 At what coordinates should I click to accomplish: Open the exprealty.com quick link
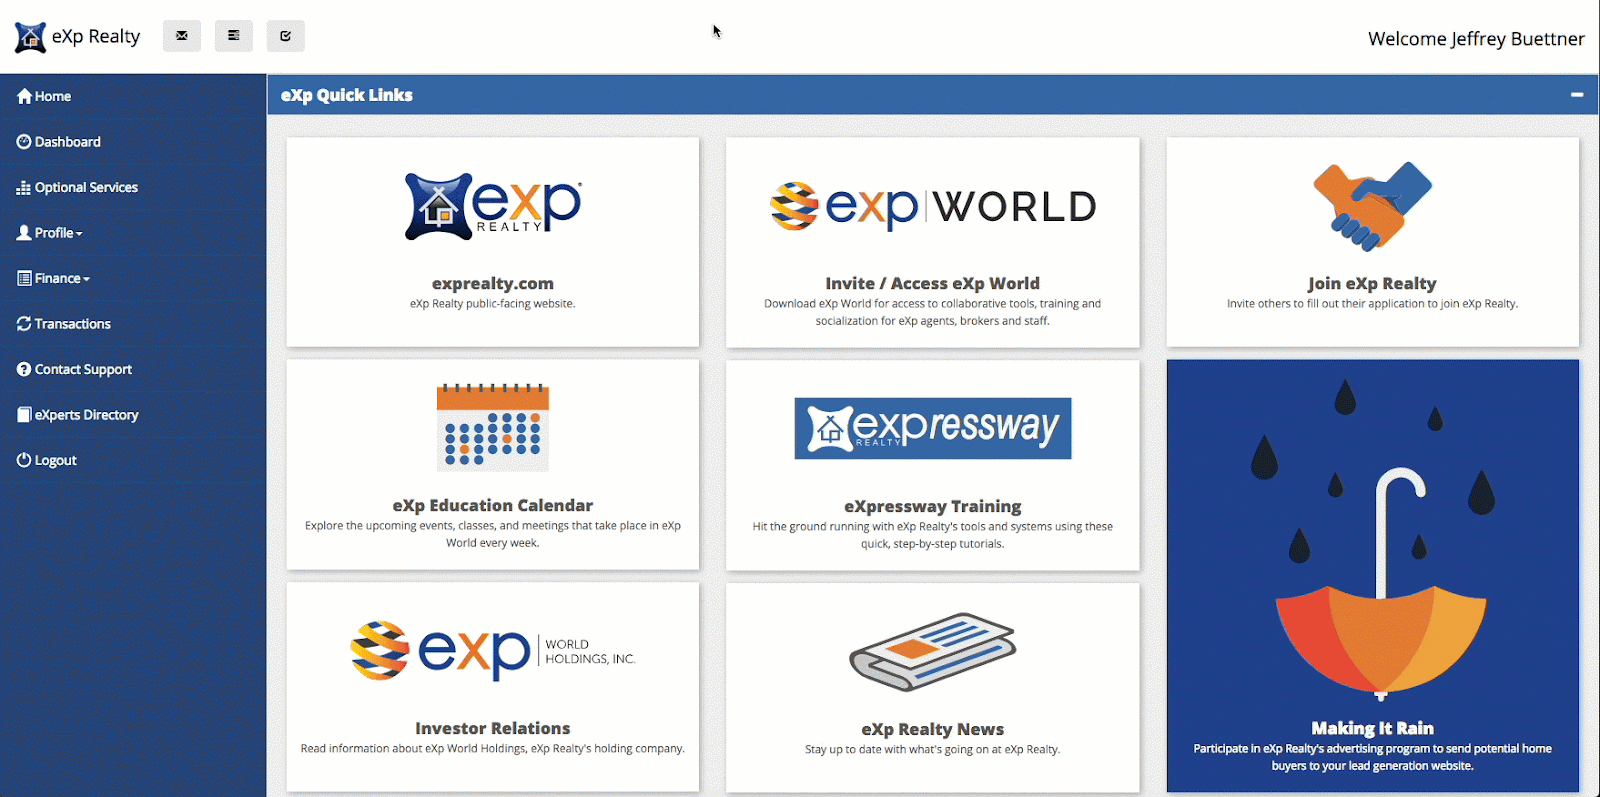pyautogui.click(x=492, y=283)
